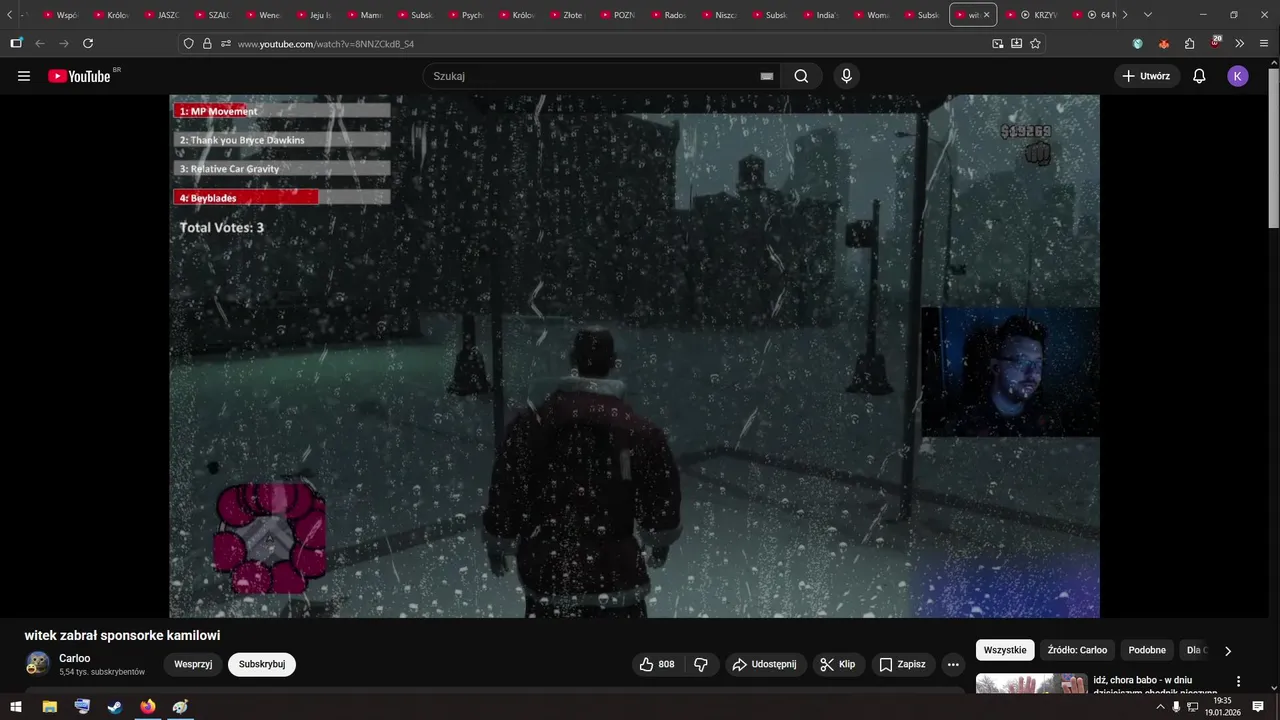Open sidebar toggle icon left of Back

[16, 44]
